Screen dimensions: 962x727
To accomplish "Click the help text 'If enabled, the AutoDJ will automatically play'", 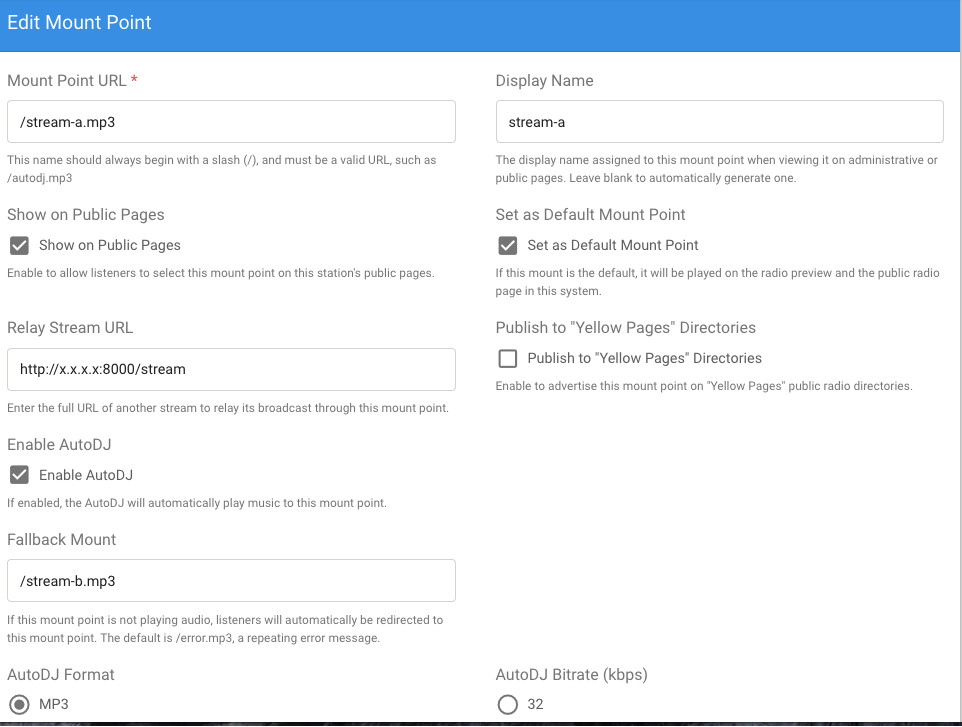I will click(197, 503).
